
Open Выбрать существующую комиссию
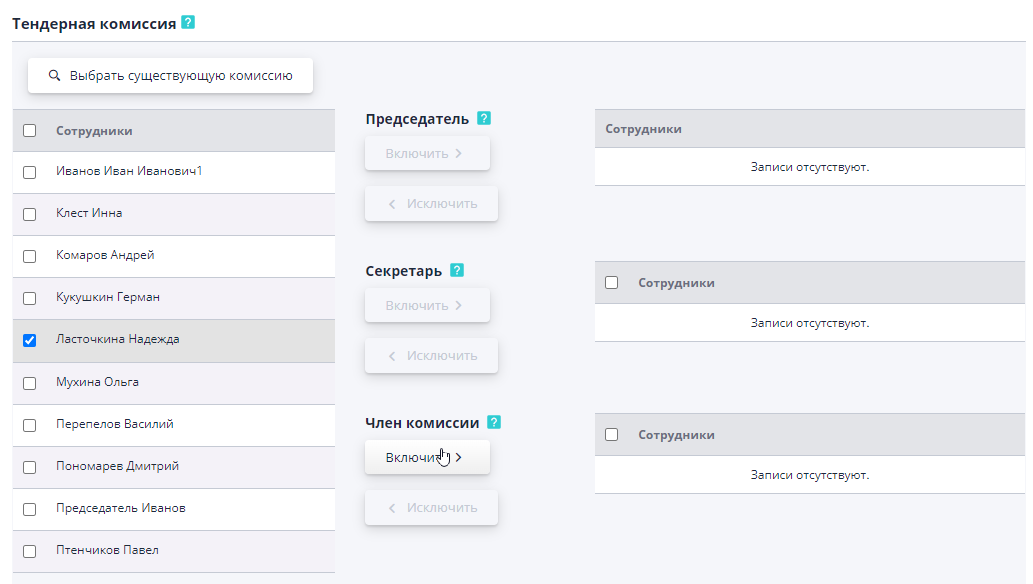170,75
